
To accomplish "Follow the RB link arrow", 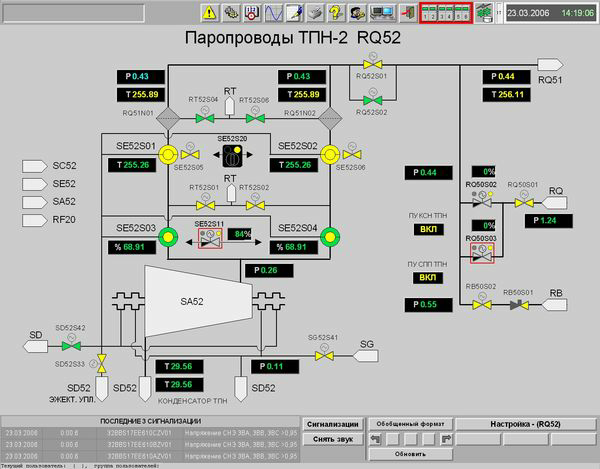I will click(555, 305).
